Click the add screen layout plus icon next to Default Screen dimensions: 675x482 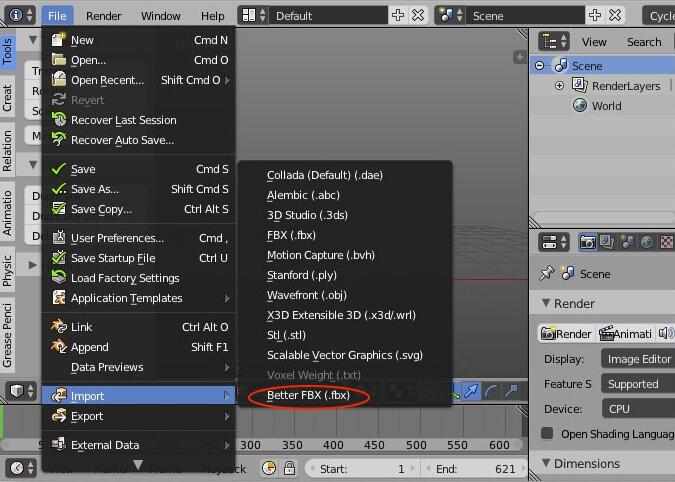pos(398,16)
